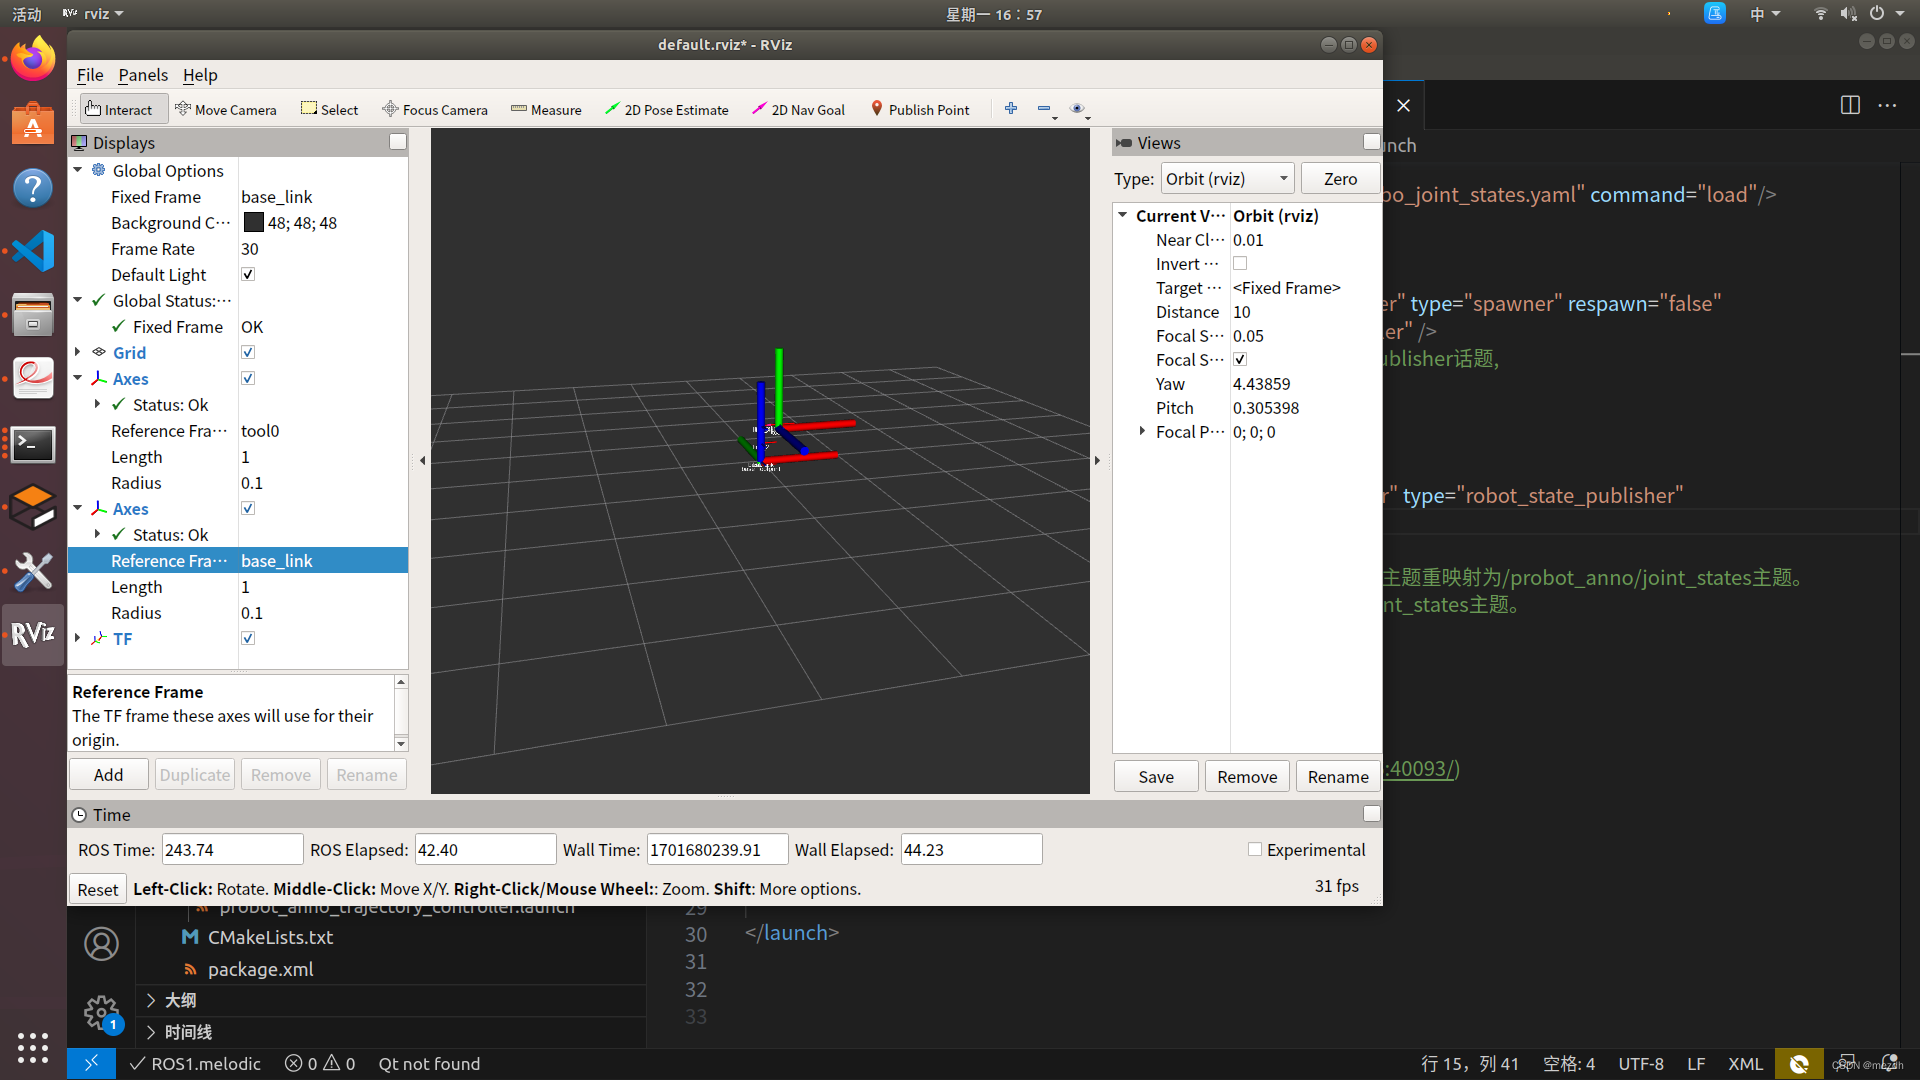Select the 2D Pose Estimate tool

[x=667, y=110]
